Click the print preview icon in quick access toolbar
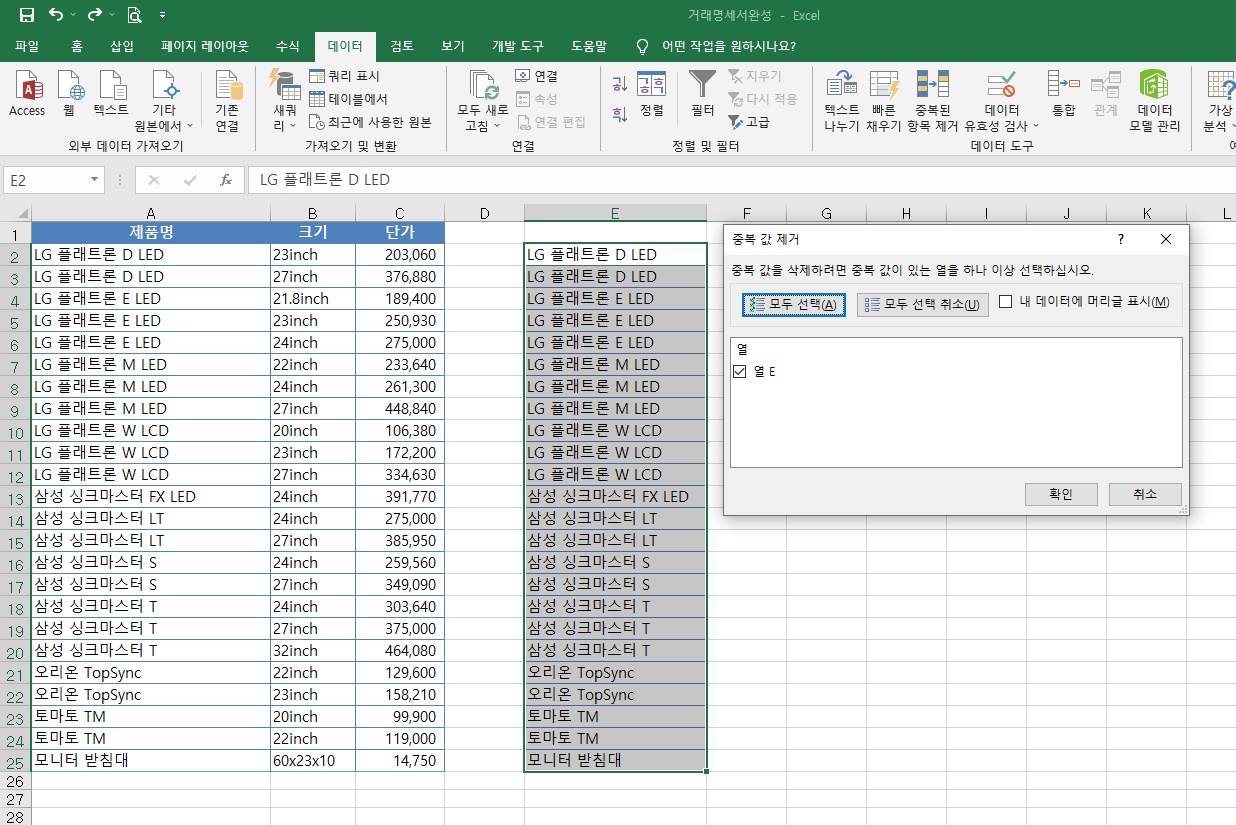The width and height of the screenshot is (1236, 825). (134, 15)
